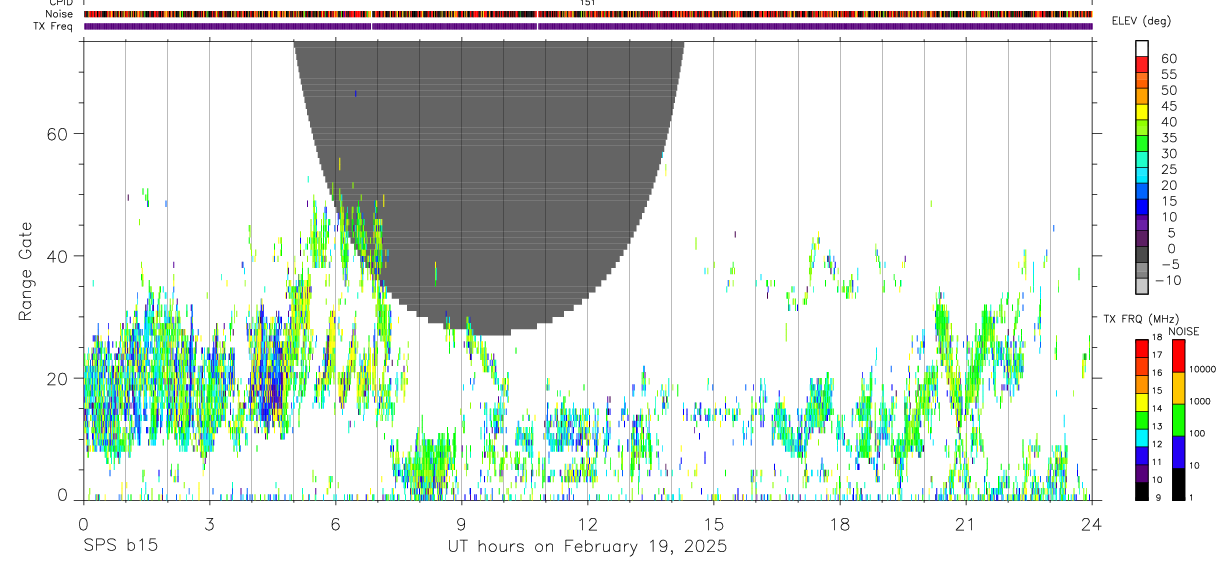Click the '15' tick label on the UT hours axis
The width and height of the screenshot is (1228, 567).
[x=713, y=524]
